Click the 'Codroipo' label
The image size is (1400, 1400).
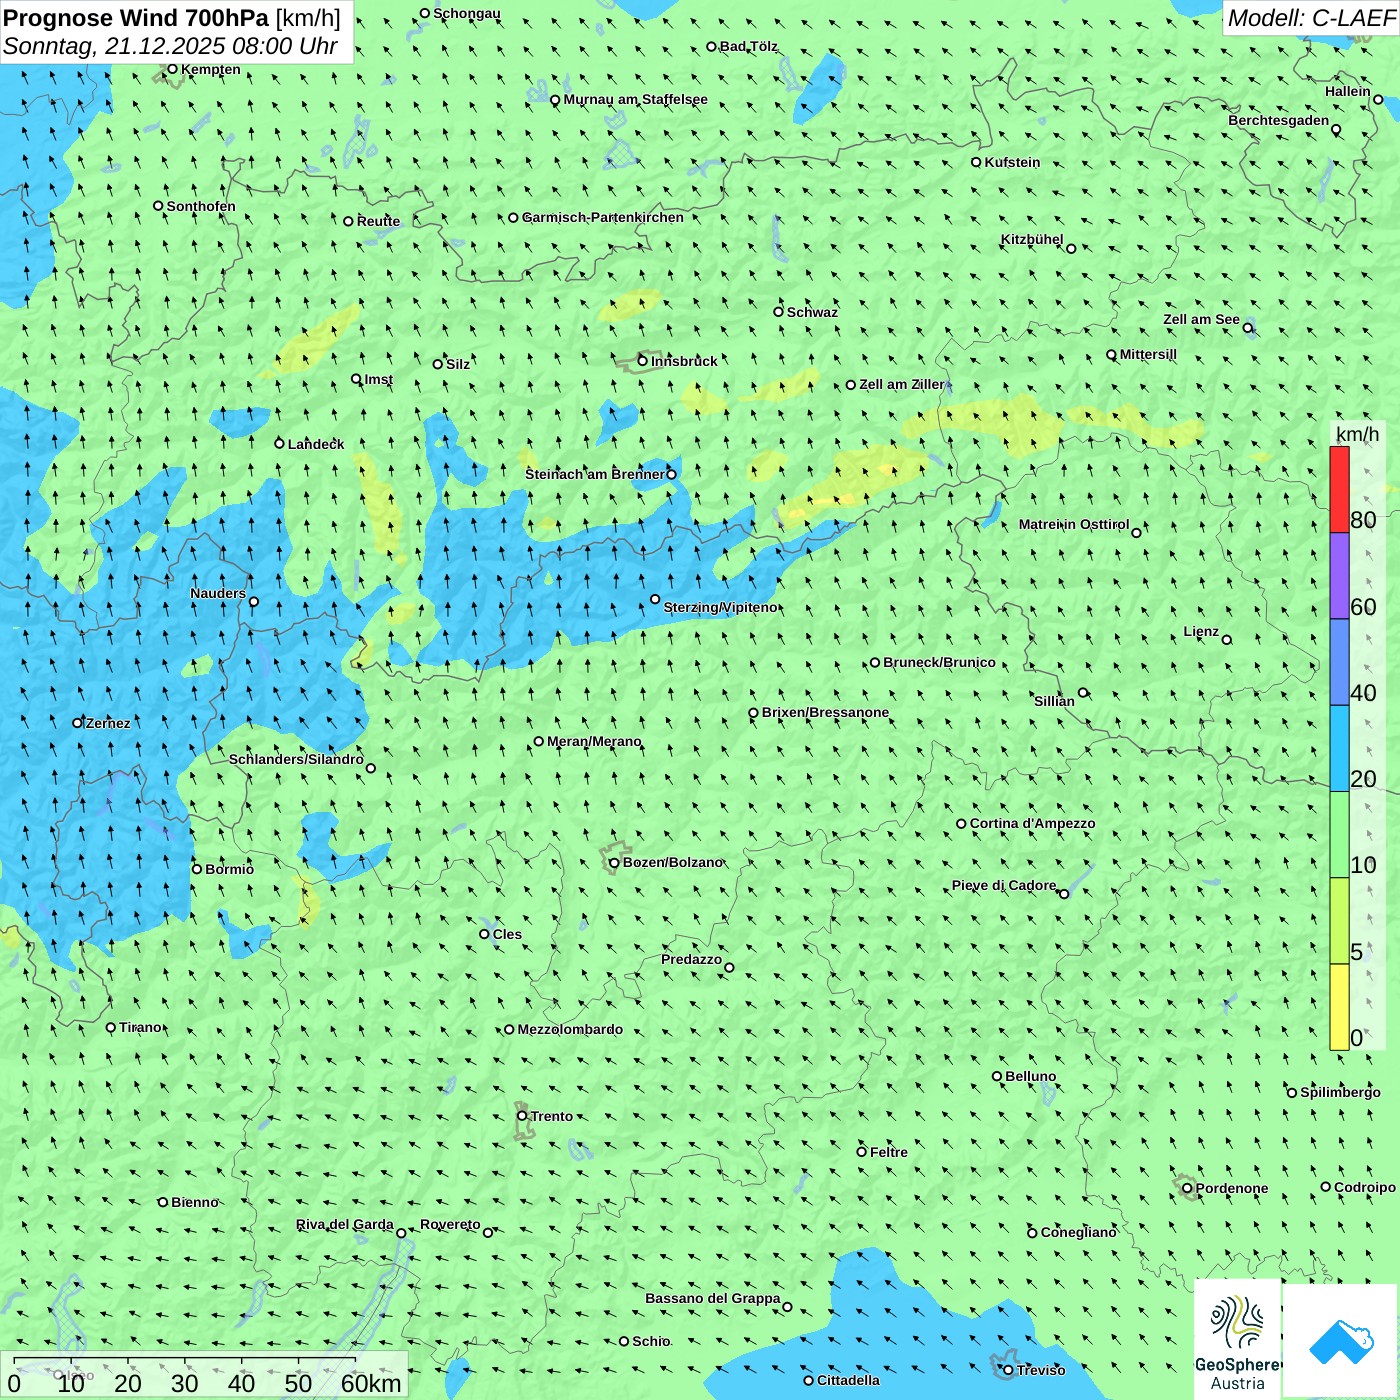coord(1365,1187)
